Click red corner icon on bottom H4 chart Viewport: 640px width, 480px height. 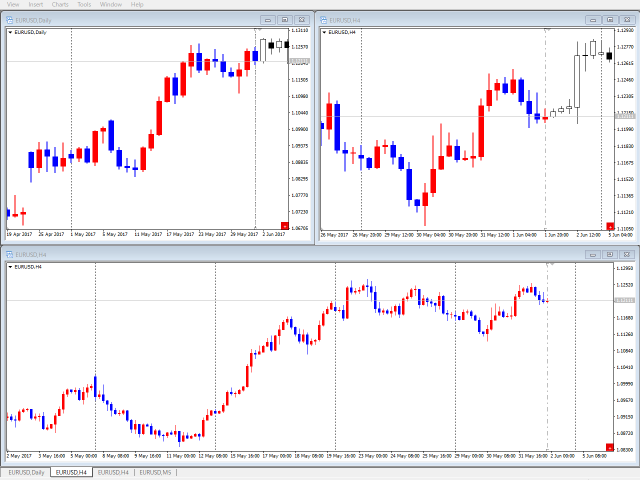point(610,446)
